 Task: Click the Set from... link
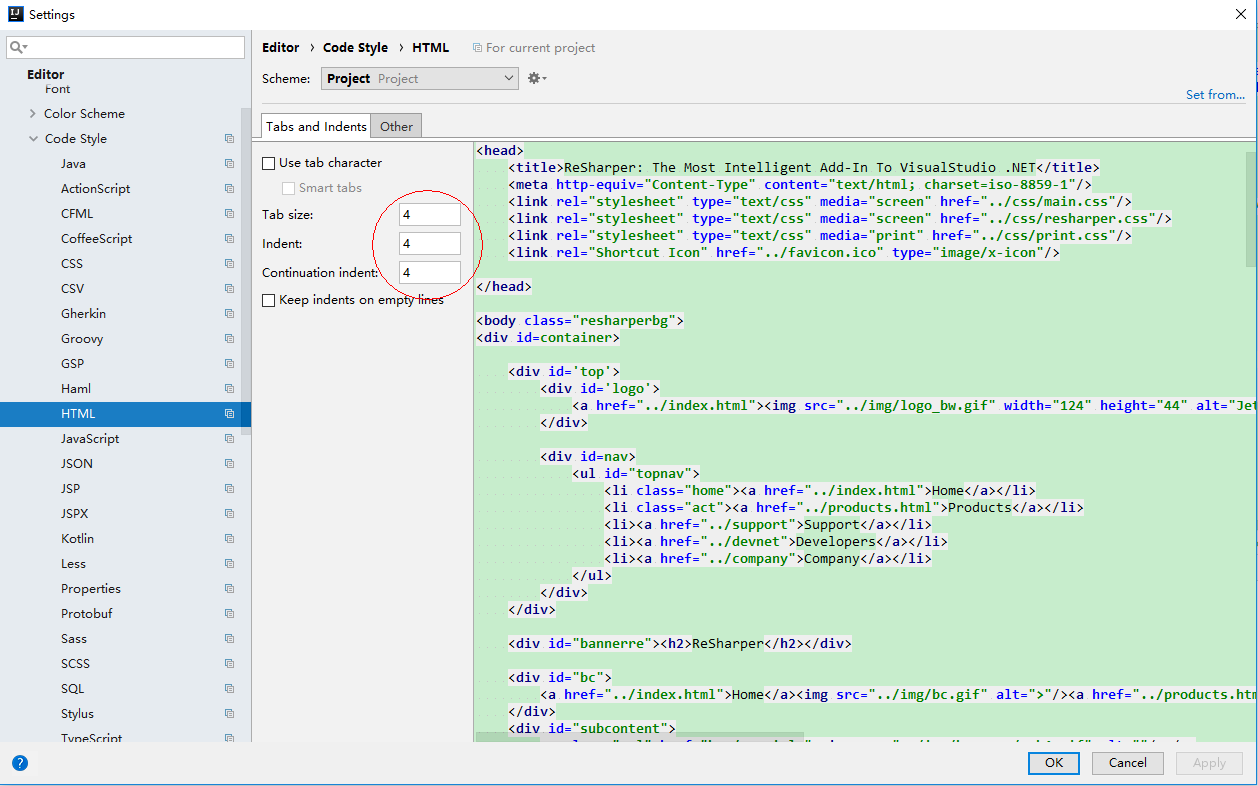coord(1215,95)
